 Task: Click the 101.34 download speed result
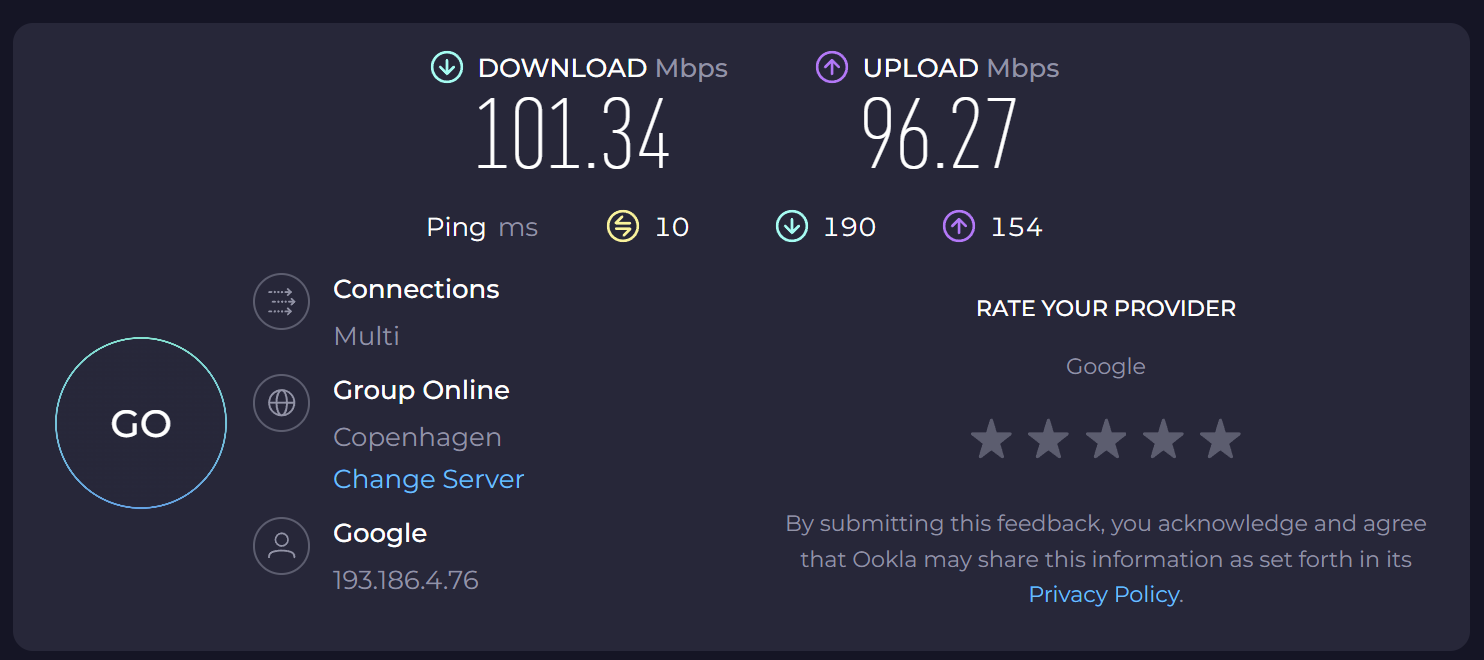coord(572,135)
